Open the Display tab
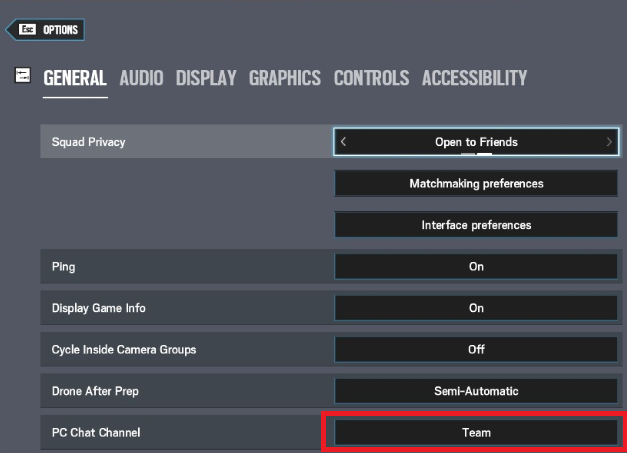The image size is (627, 453). [206, 78]
